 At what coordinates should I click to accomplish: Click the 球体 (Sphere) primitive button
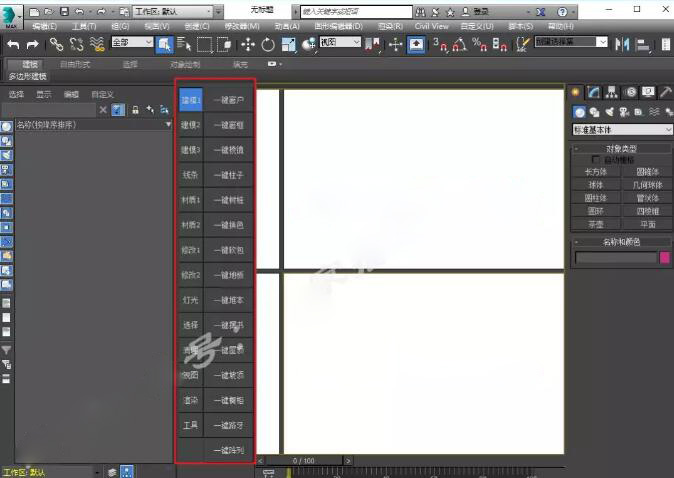coord(595,185)
